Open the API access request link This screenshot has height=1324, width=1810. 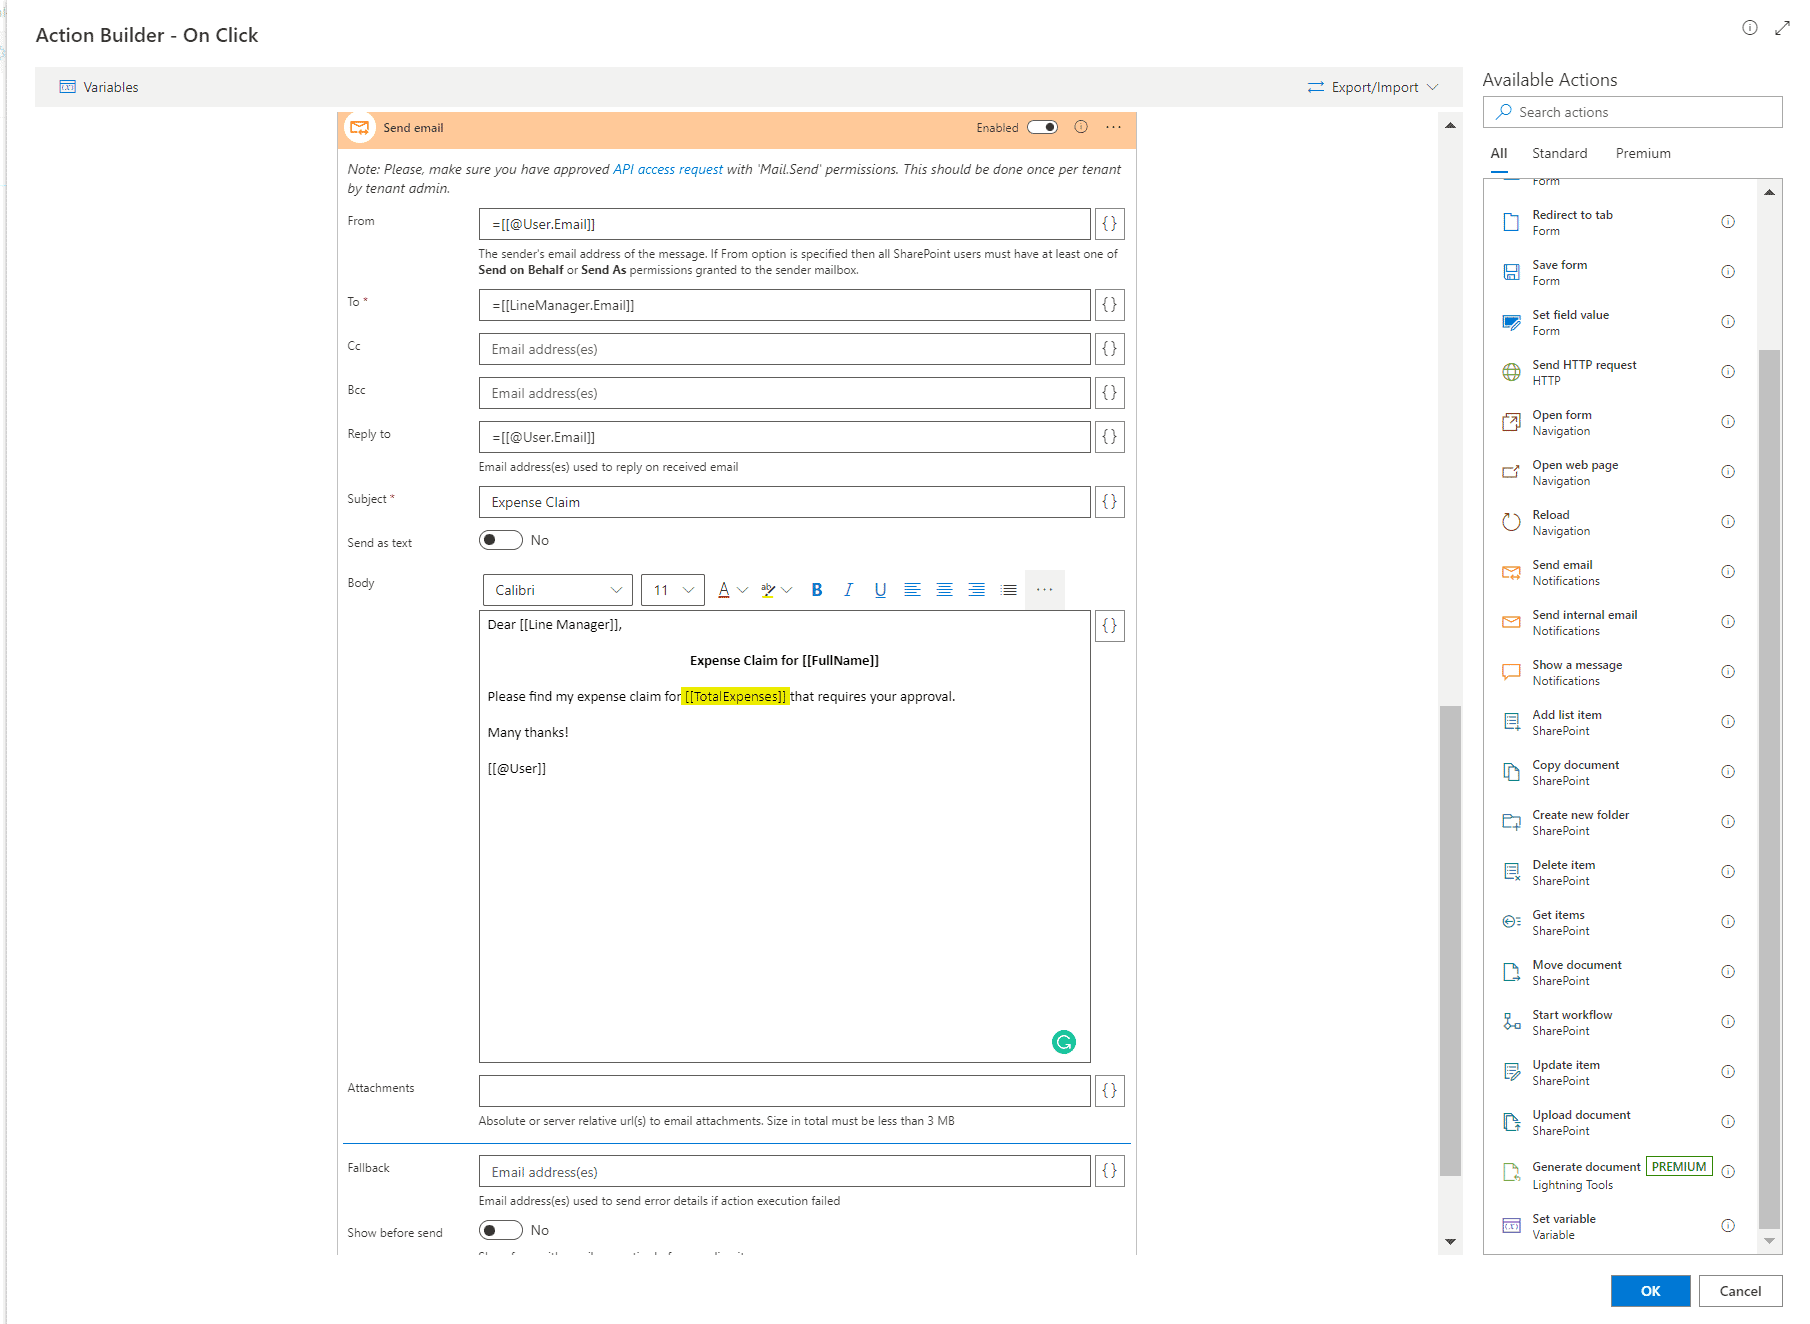pyautogui.click(x=668, y=169)
